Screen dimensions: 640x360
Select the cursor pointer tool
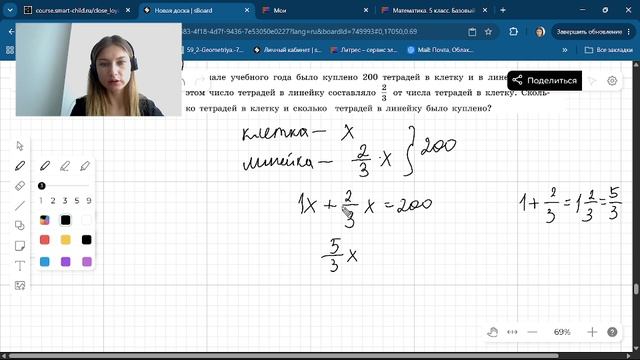(x=20, y=146)
